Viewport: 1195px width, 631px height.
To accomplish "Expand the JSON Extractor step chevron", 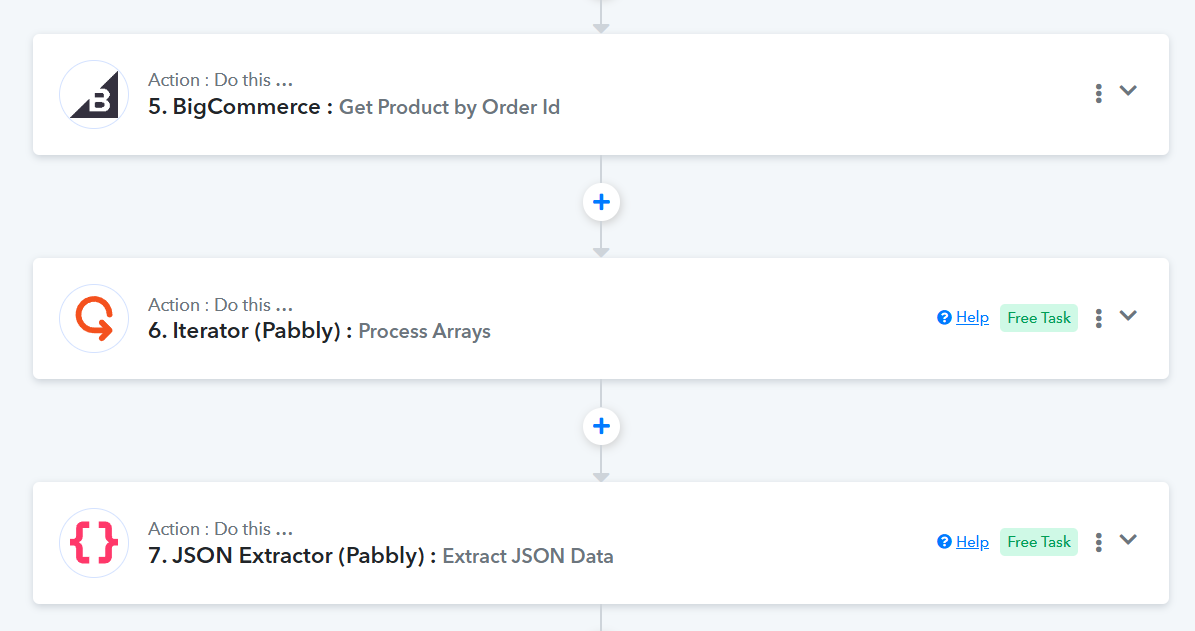I will click(x=1128, y=540).
